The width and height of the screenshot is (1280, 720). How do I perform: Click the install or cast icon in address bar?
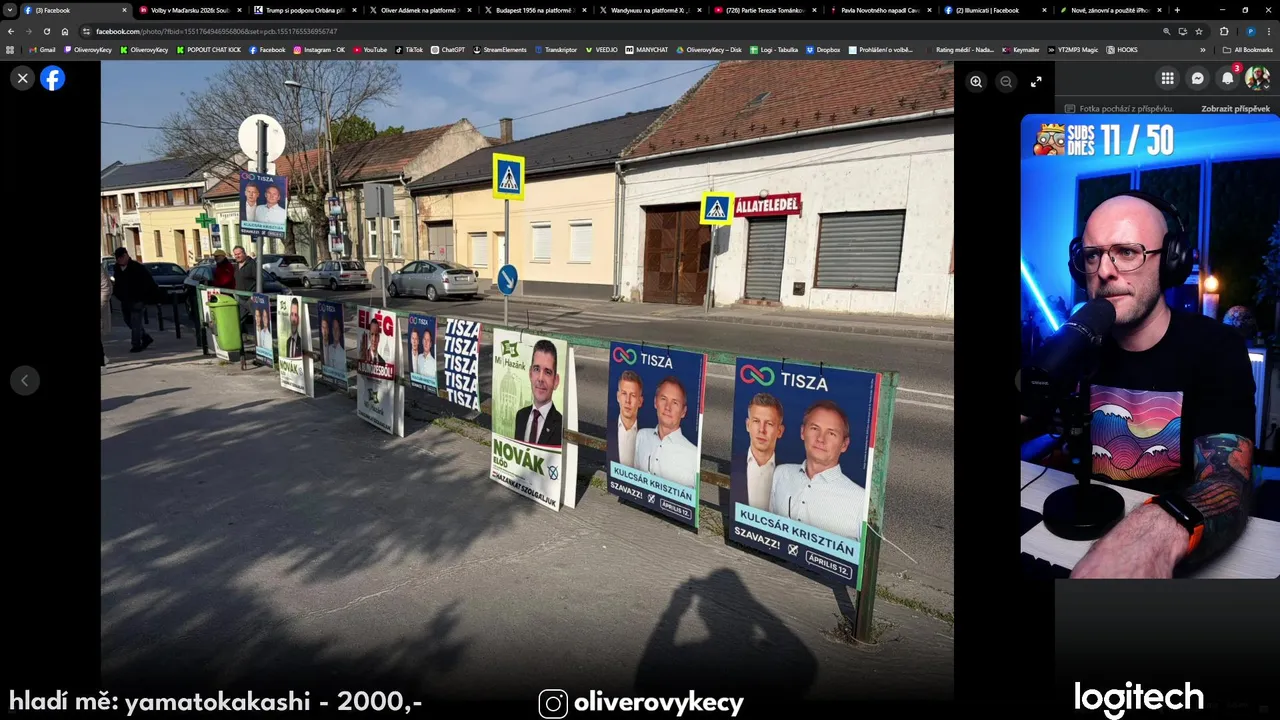tap(1183, 31)
